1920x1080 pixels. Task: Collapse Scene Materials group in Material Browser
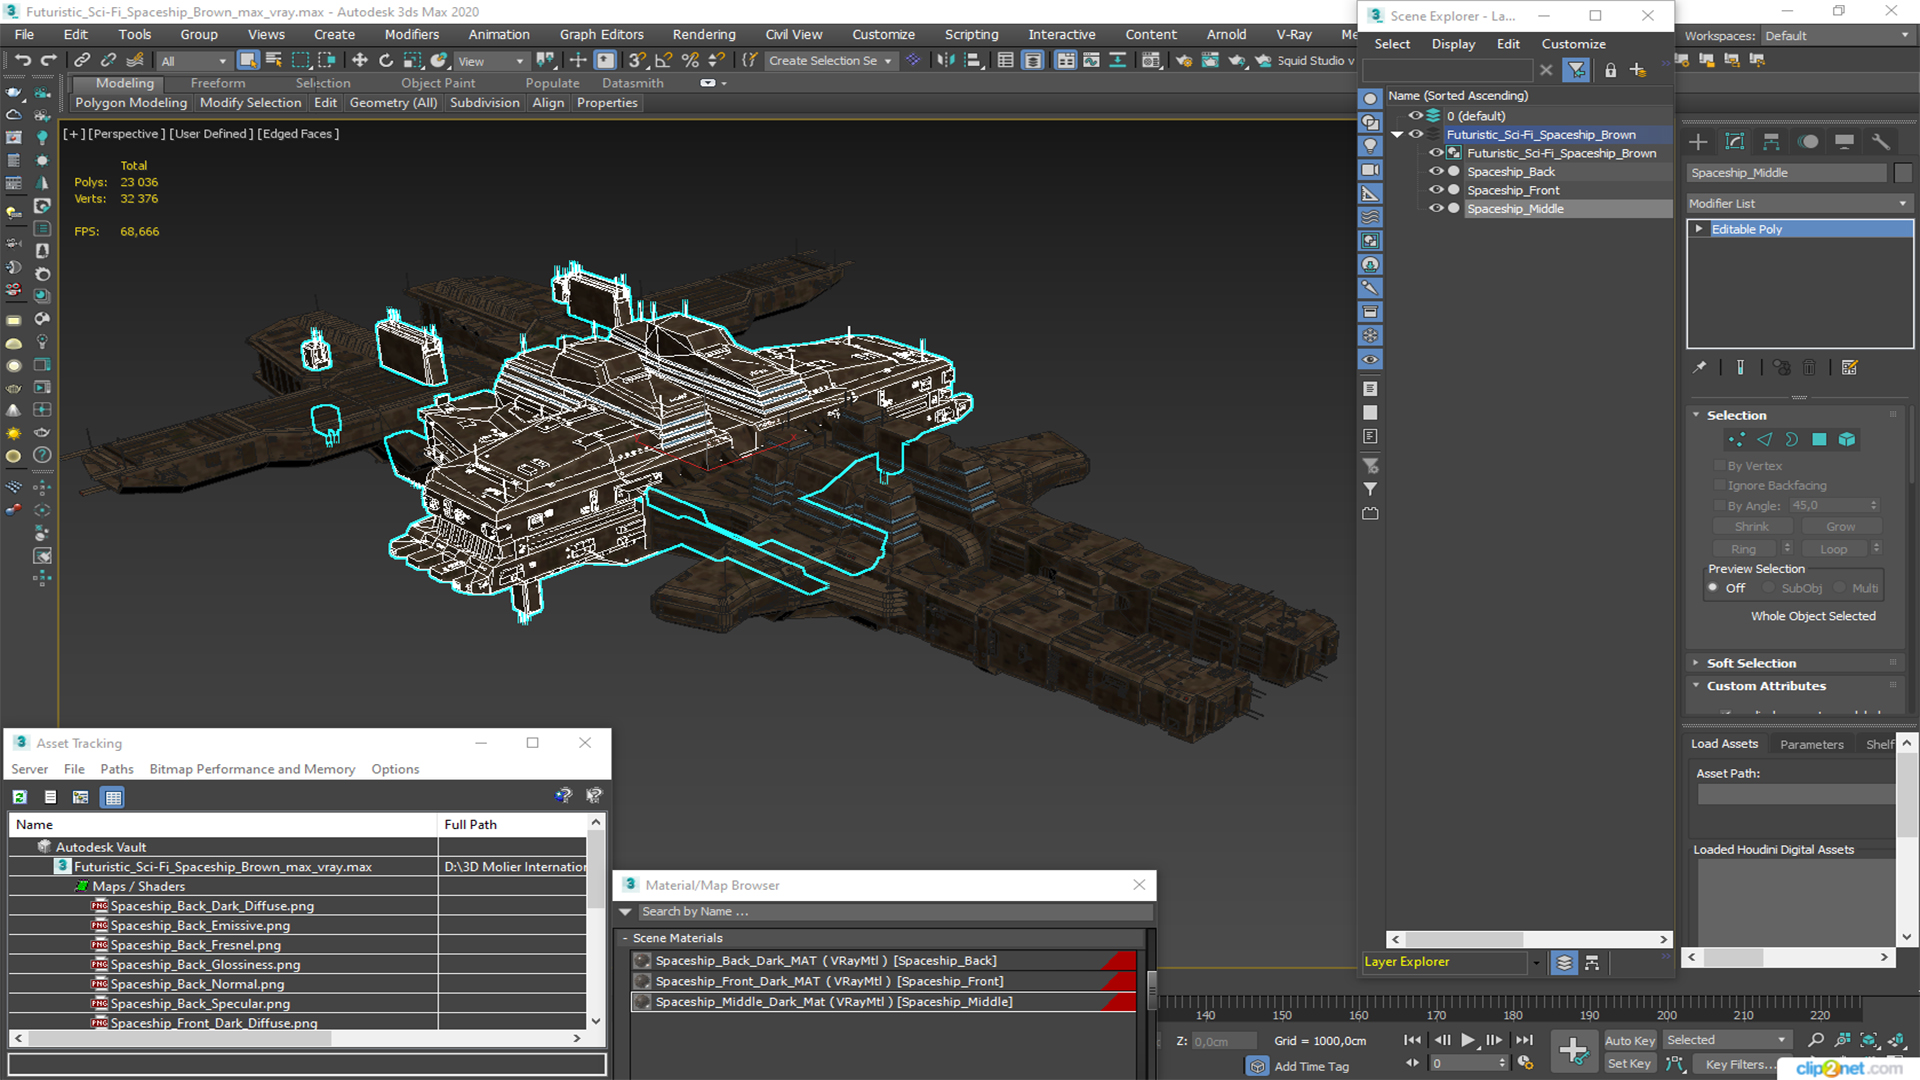point(625,938)
